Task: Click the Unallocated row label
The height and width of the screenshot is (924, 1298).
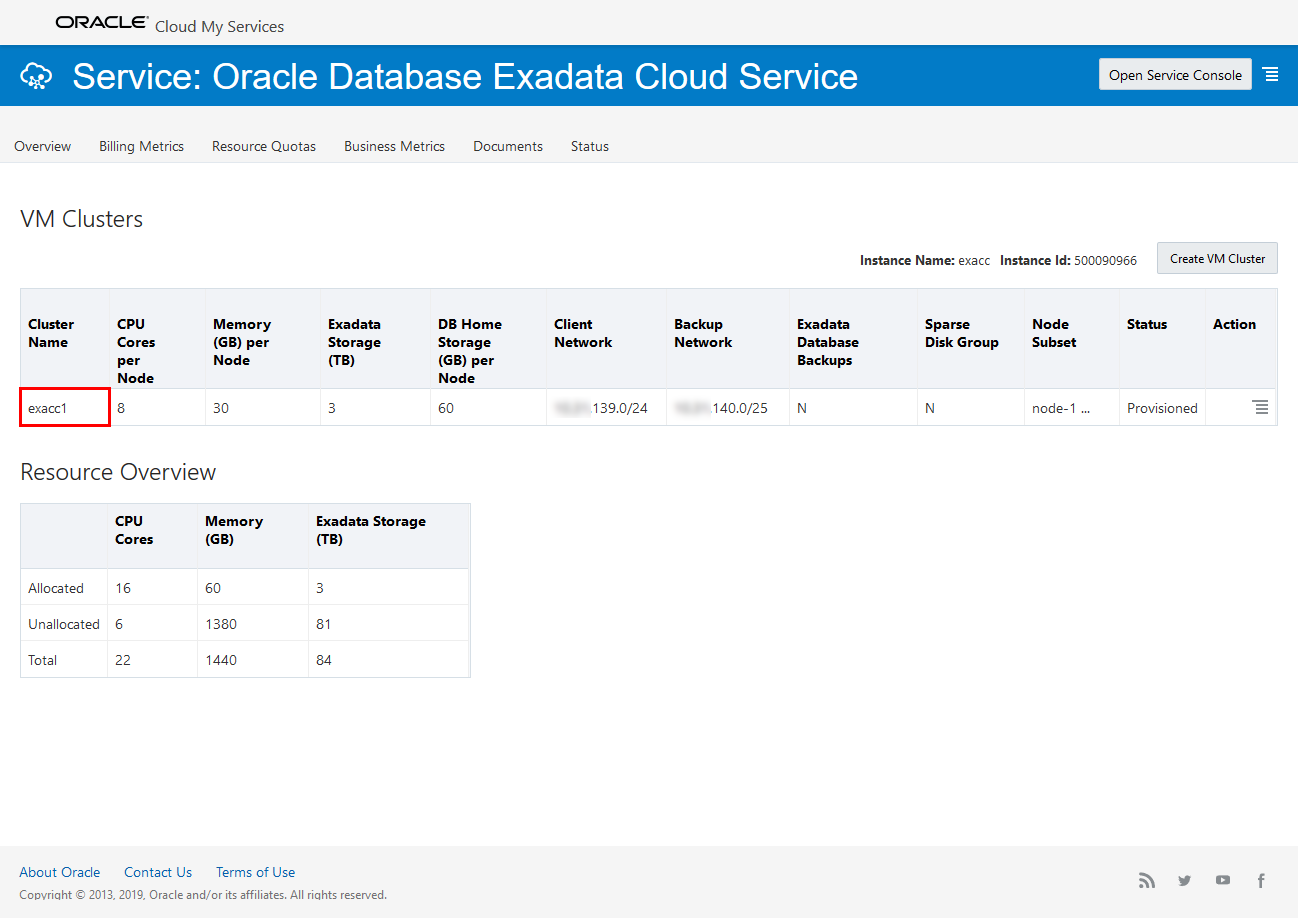Action: (64, 624)
